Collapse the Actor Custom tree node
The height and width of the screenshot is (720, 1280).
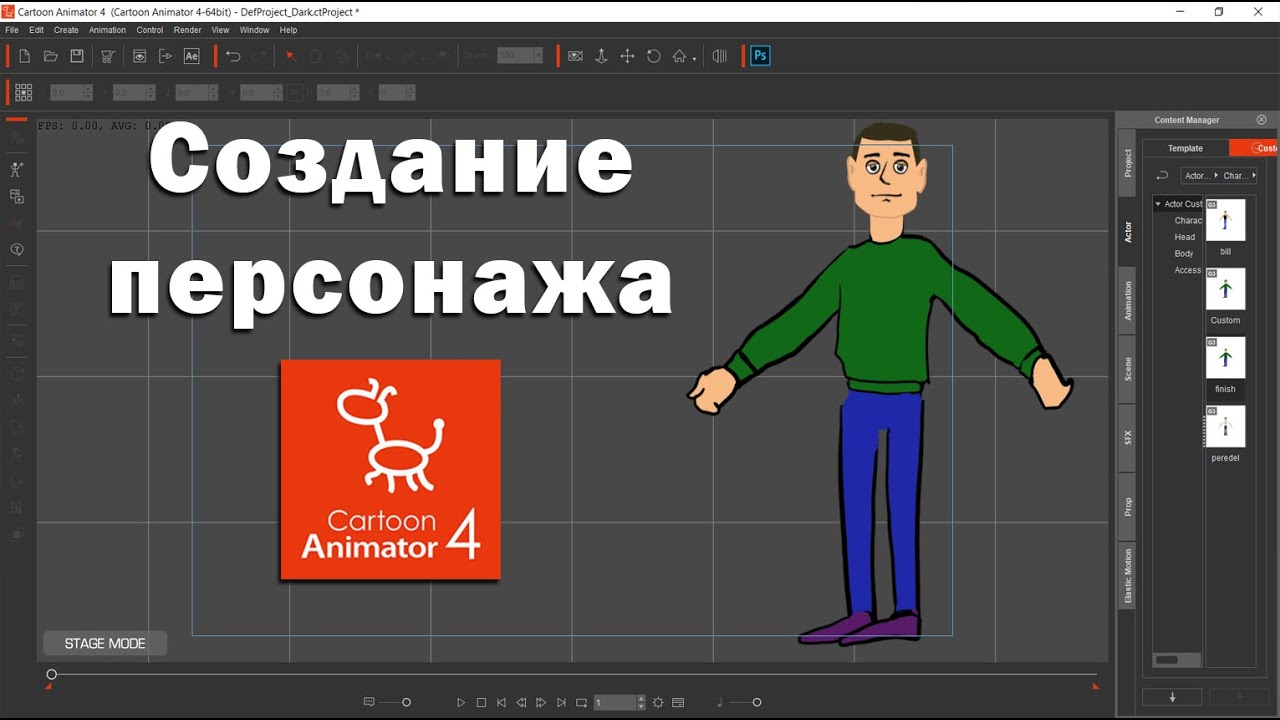[x=1158, y=204]
